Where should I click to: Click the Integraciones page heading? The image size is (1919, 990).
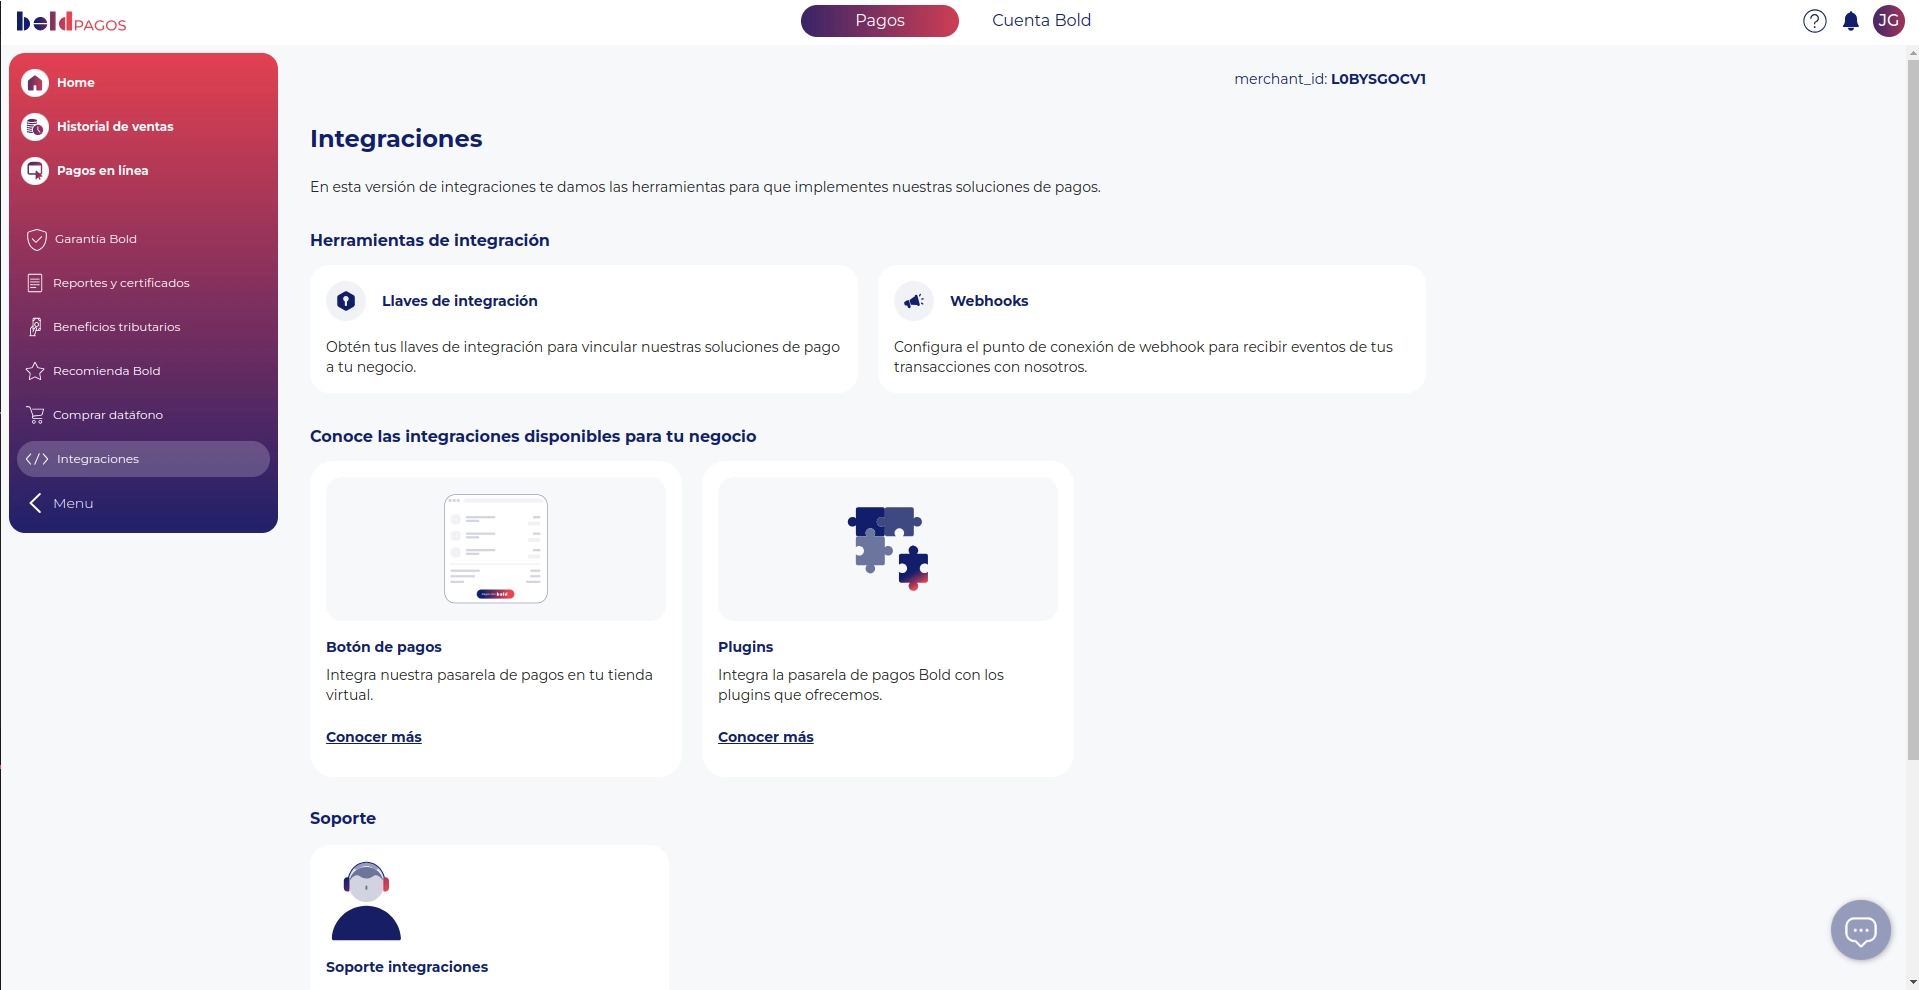pyautogui.click(x=396, y=139)
